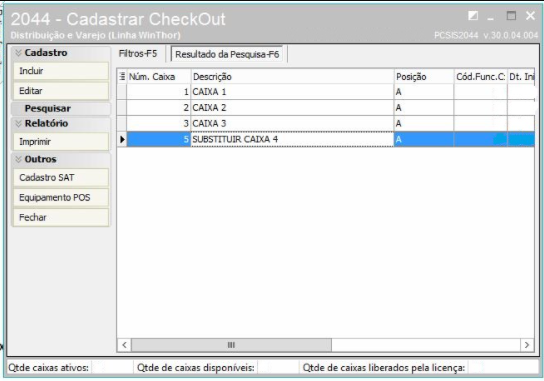Click the Qtde caixas ativos field
This screenshot has height=381, width=544.
click(112, 367)
